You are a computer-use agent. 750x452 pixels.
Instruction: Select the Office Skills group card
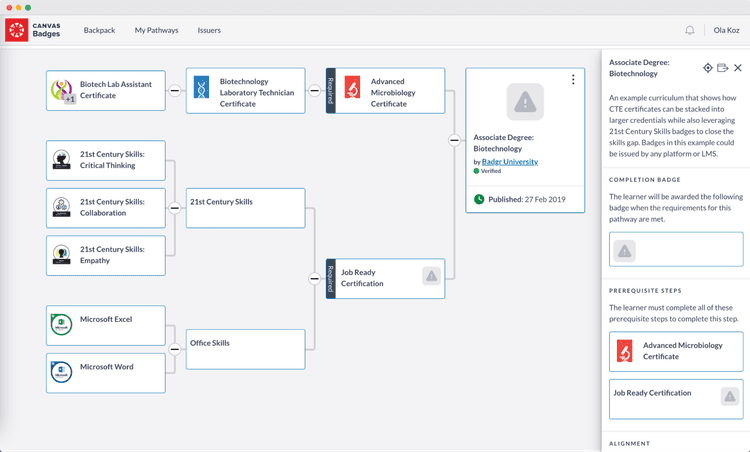pyautogui.click(x=245, y=349)
